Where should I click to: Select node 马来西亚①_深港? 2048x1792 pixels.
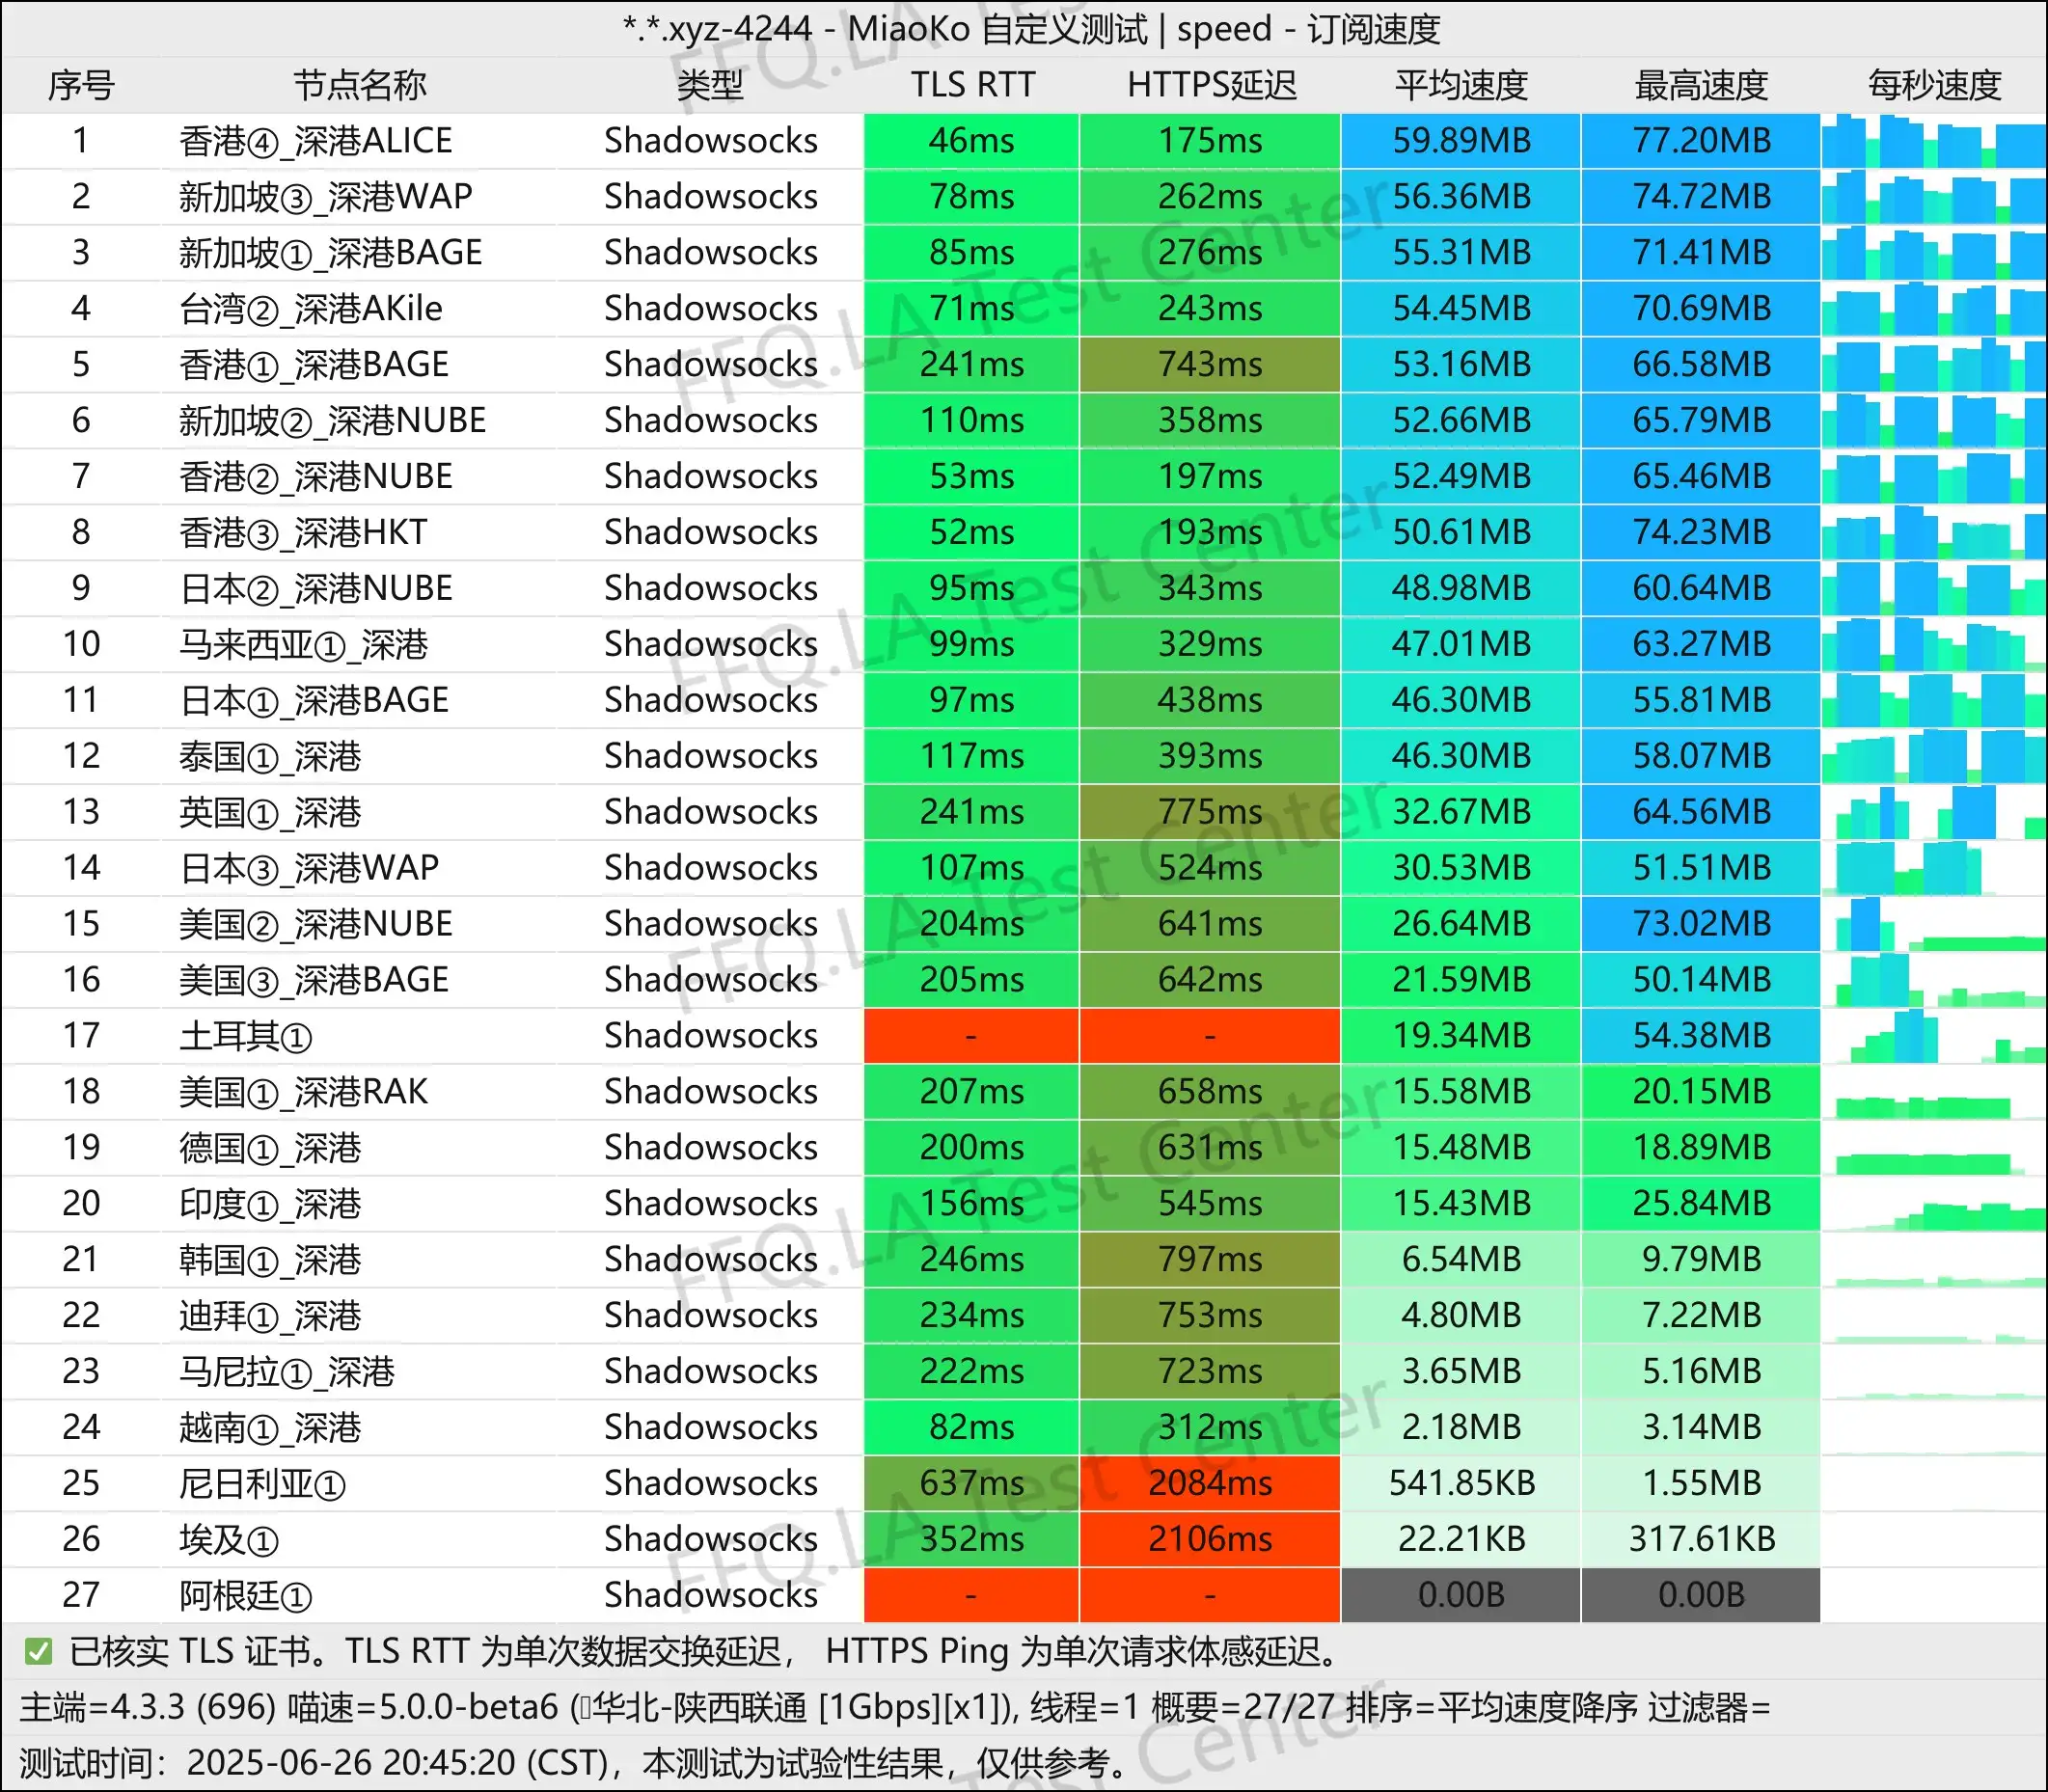tap(303, 645)
